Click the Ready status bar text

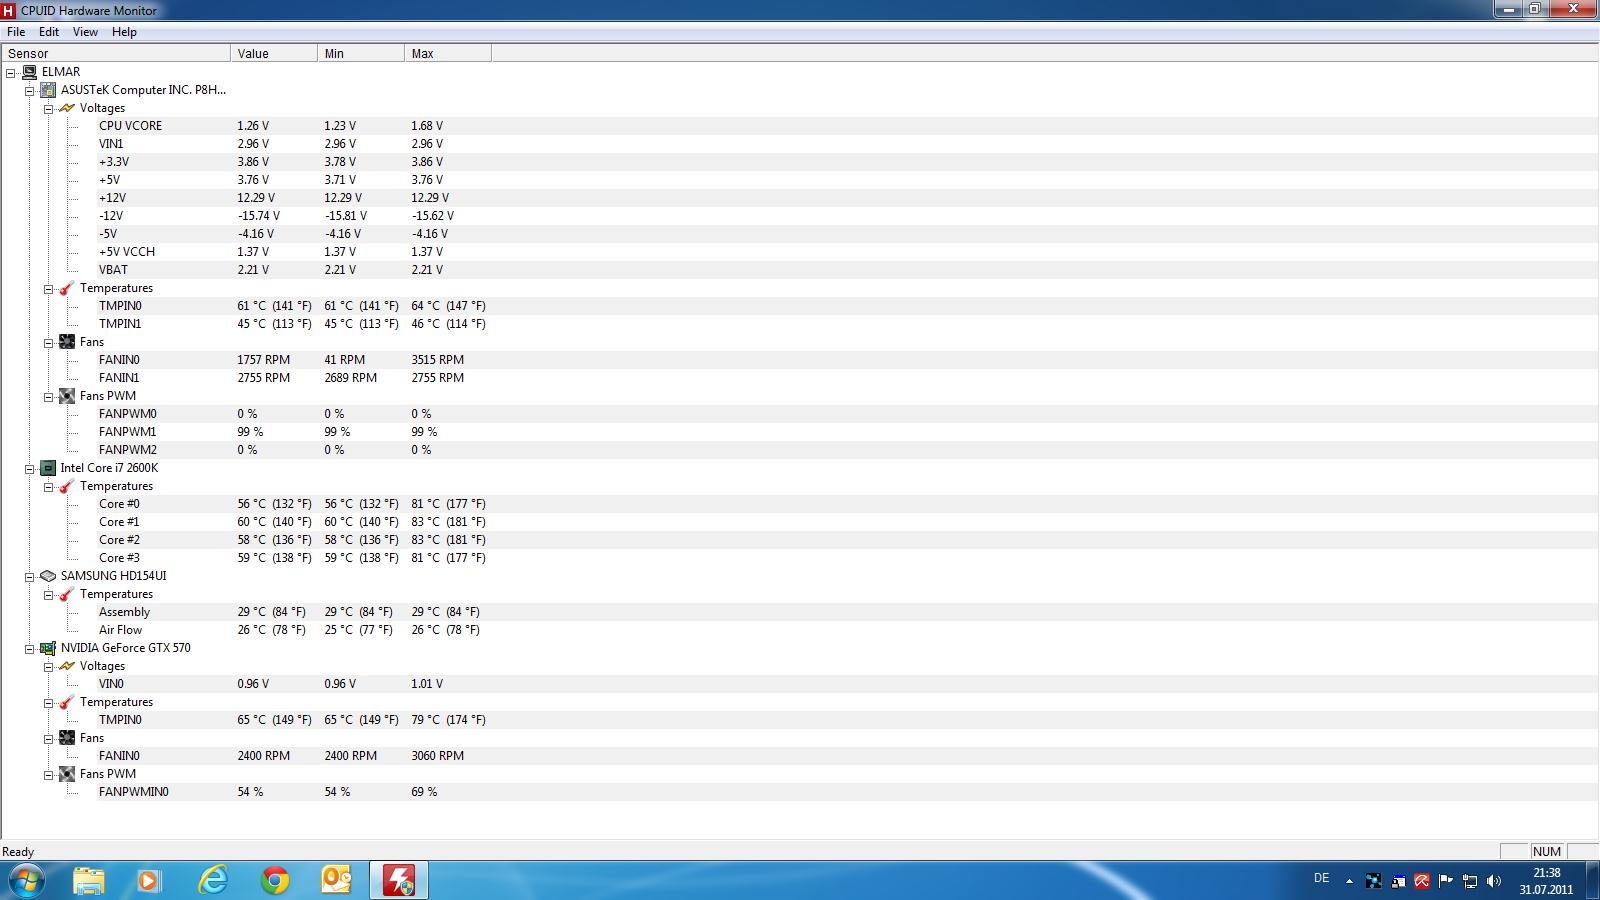click(x=18, y=852)
